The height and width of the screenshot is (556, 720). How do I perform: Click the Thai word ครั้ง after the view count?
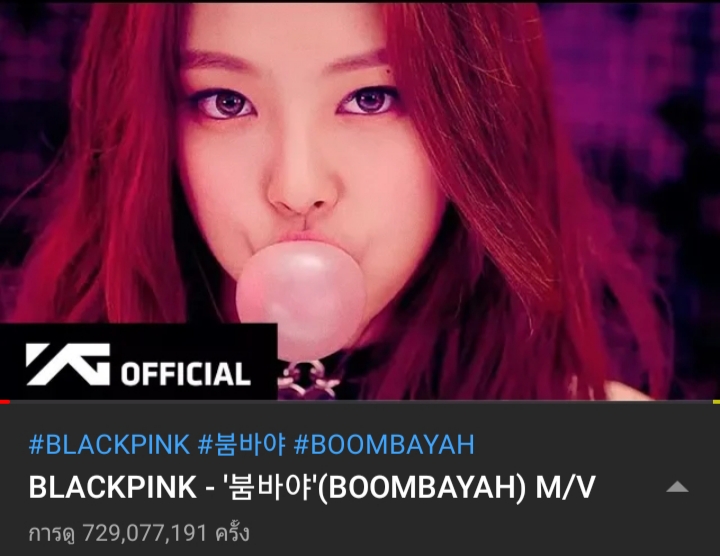coord(232,533)
